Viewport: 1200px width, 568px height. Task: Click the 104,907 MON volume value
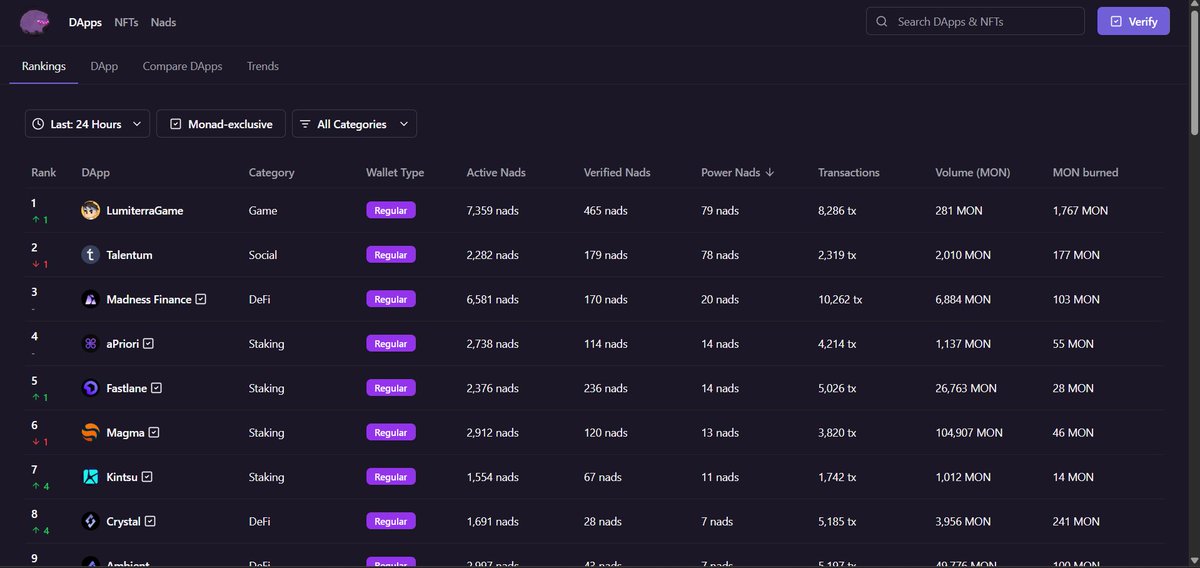pyautogui.click(x=969, y=433)
